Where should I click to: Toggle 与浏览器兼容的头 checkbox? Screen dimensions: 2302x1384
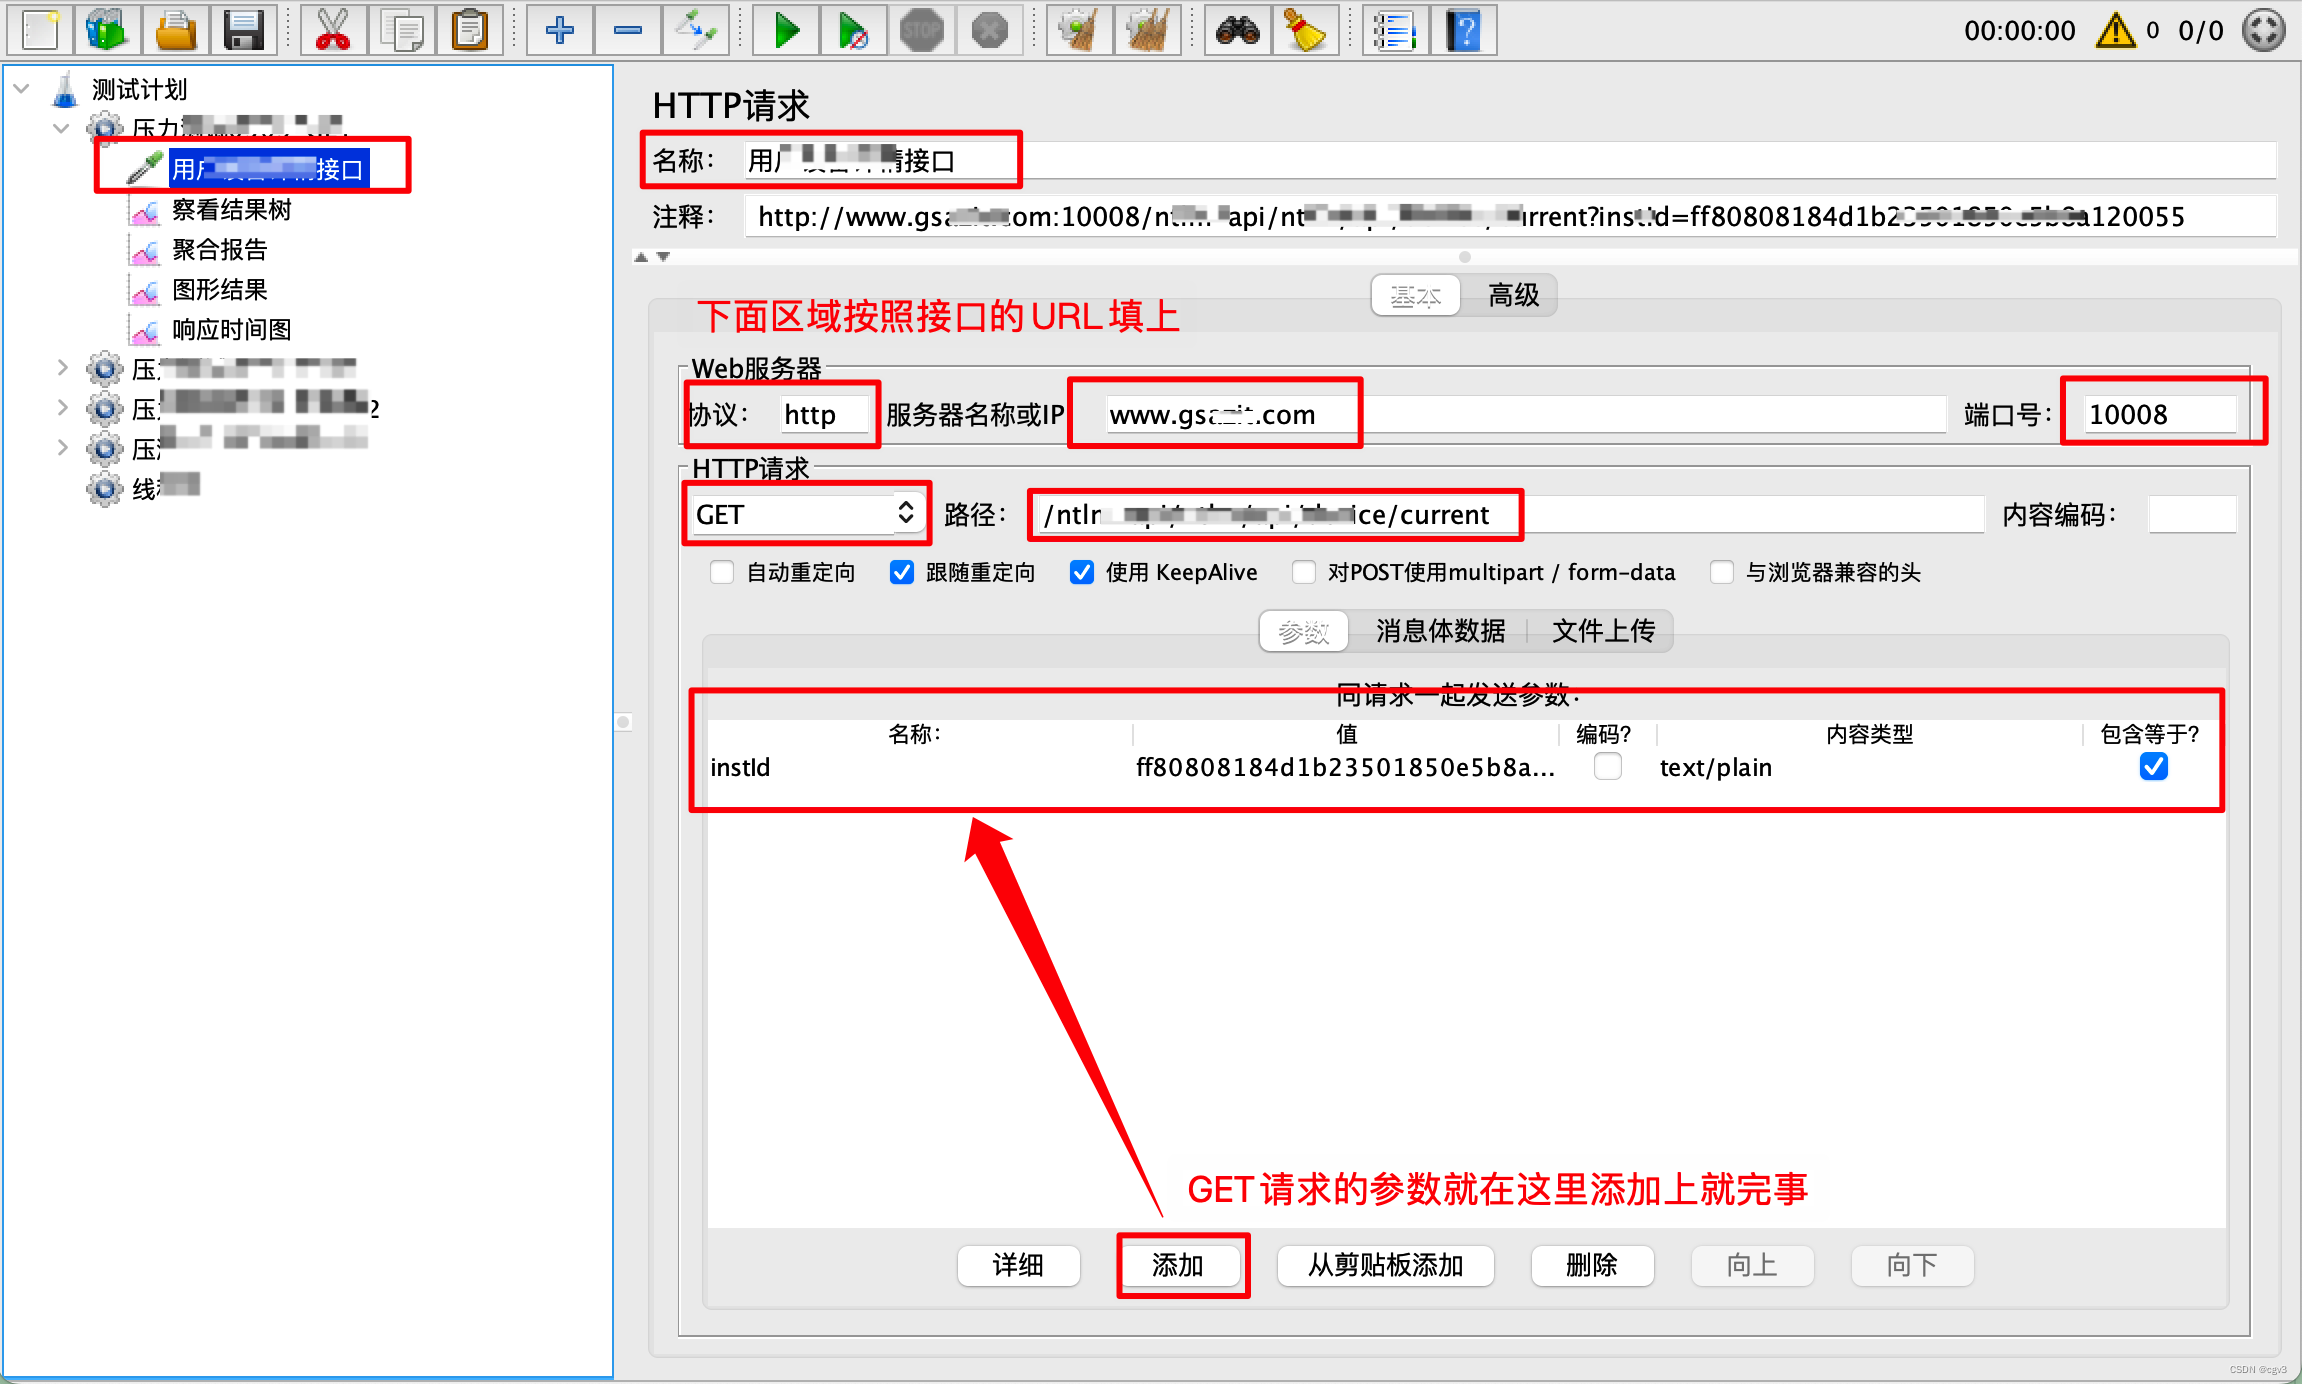(x=1721, y=572)
